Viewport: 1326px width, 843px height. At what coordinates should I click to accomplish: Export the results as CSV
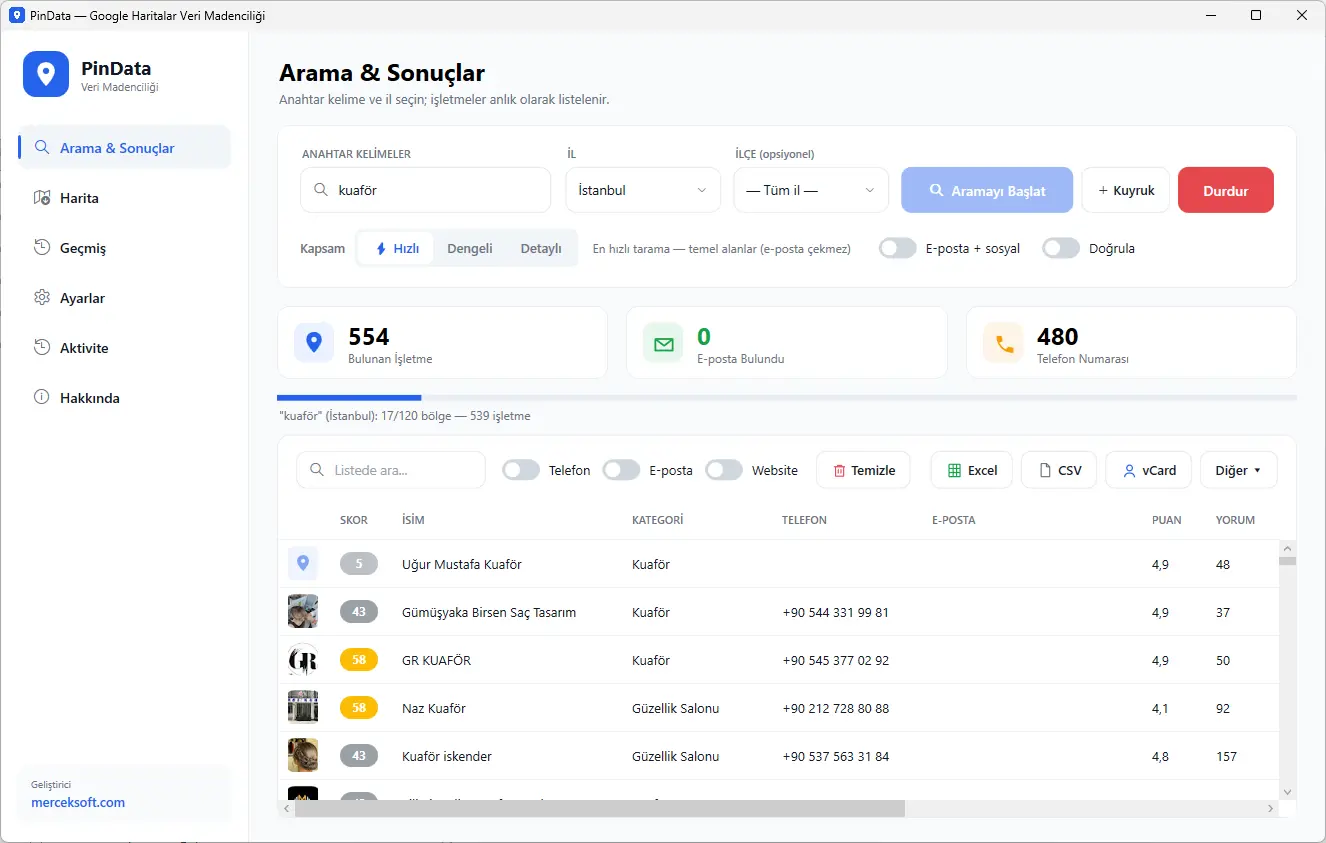pyautogui.click(x=1059, y=470)
